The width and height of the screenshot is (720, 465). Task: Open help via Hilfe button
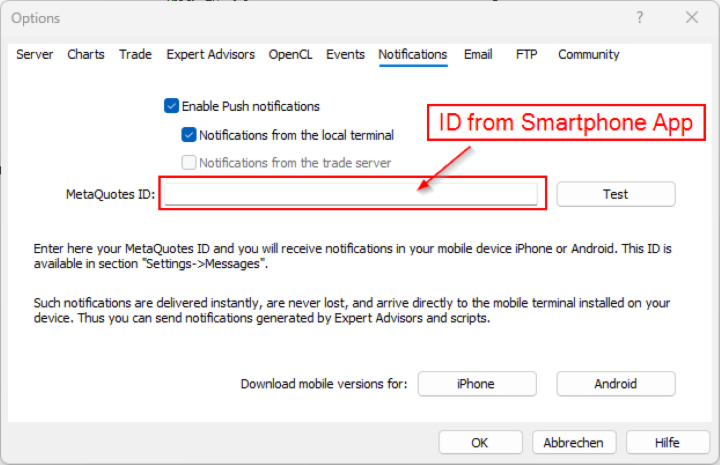pyautogui.click(x=667, y=443)
